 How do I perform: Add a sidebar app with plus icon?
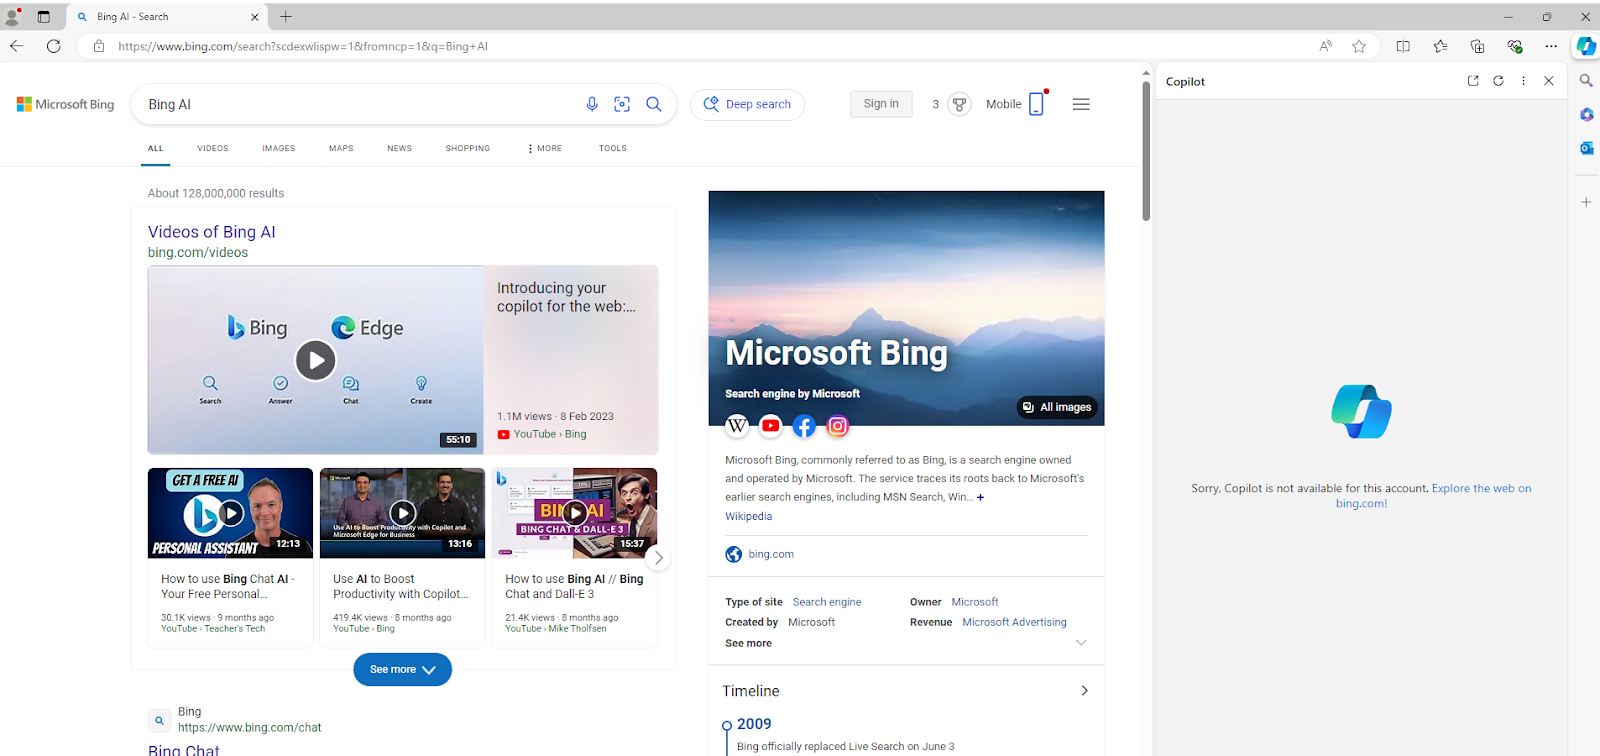click(1586, 202)
